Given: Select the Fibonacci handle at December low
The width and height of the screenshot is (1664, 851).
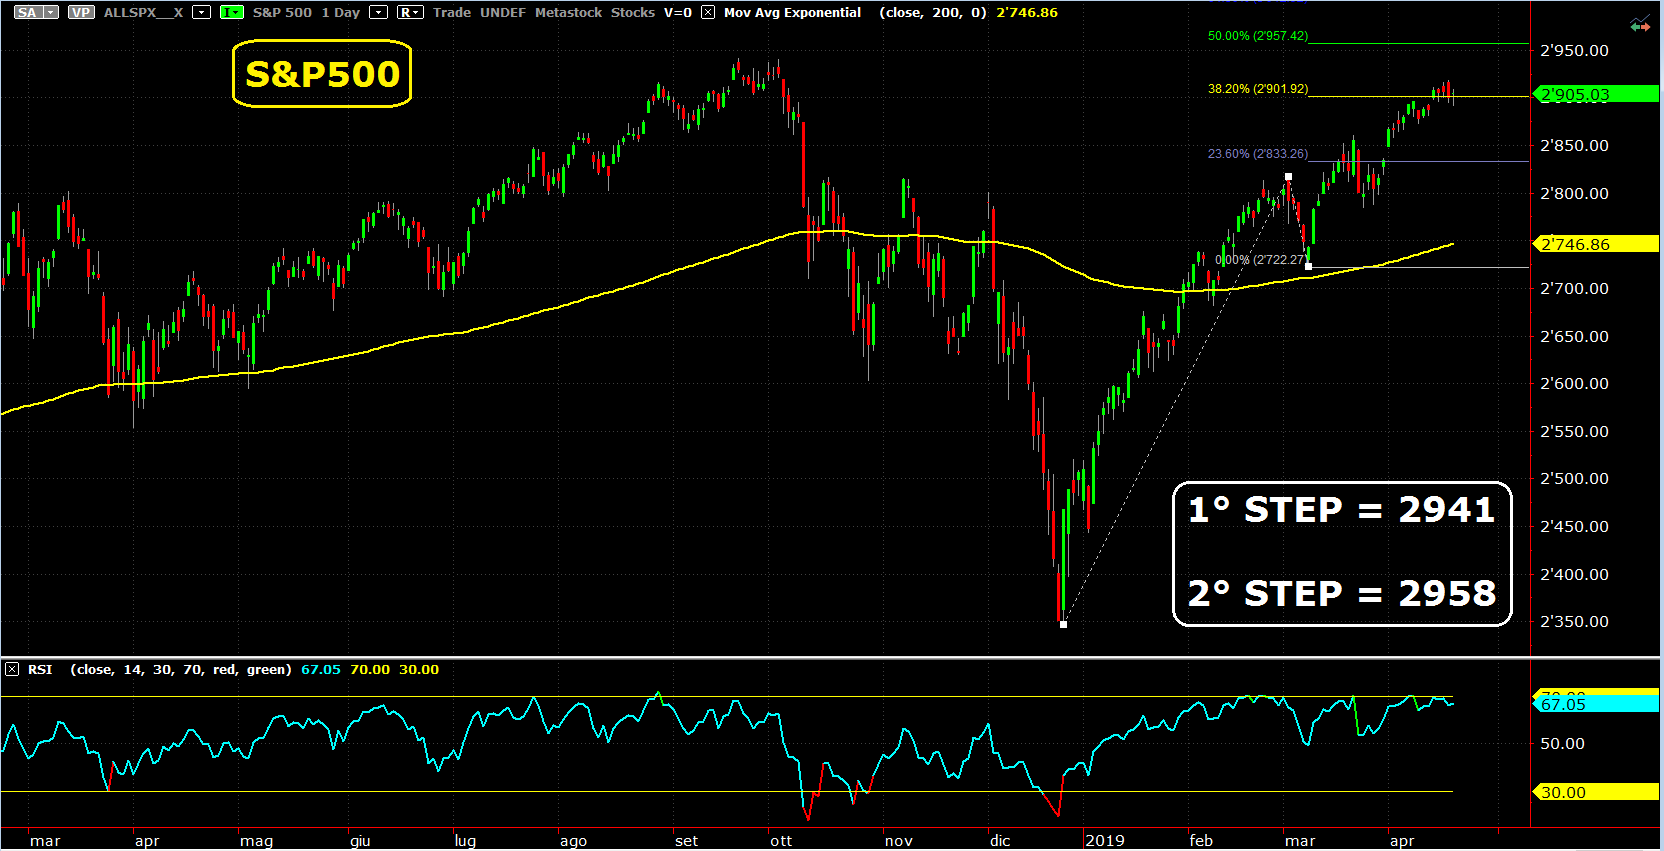Looking at the screenshot, I should point(1063,625).
